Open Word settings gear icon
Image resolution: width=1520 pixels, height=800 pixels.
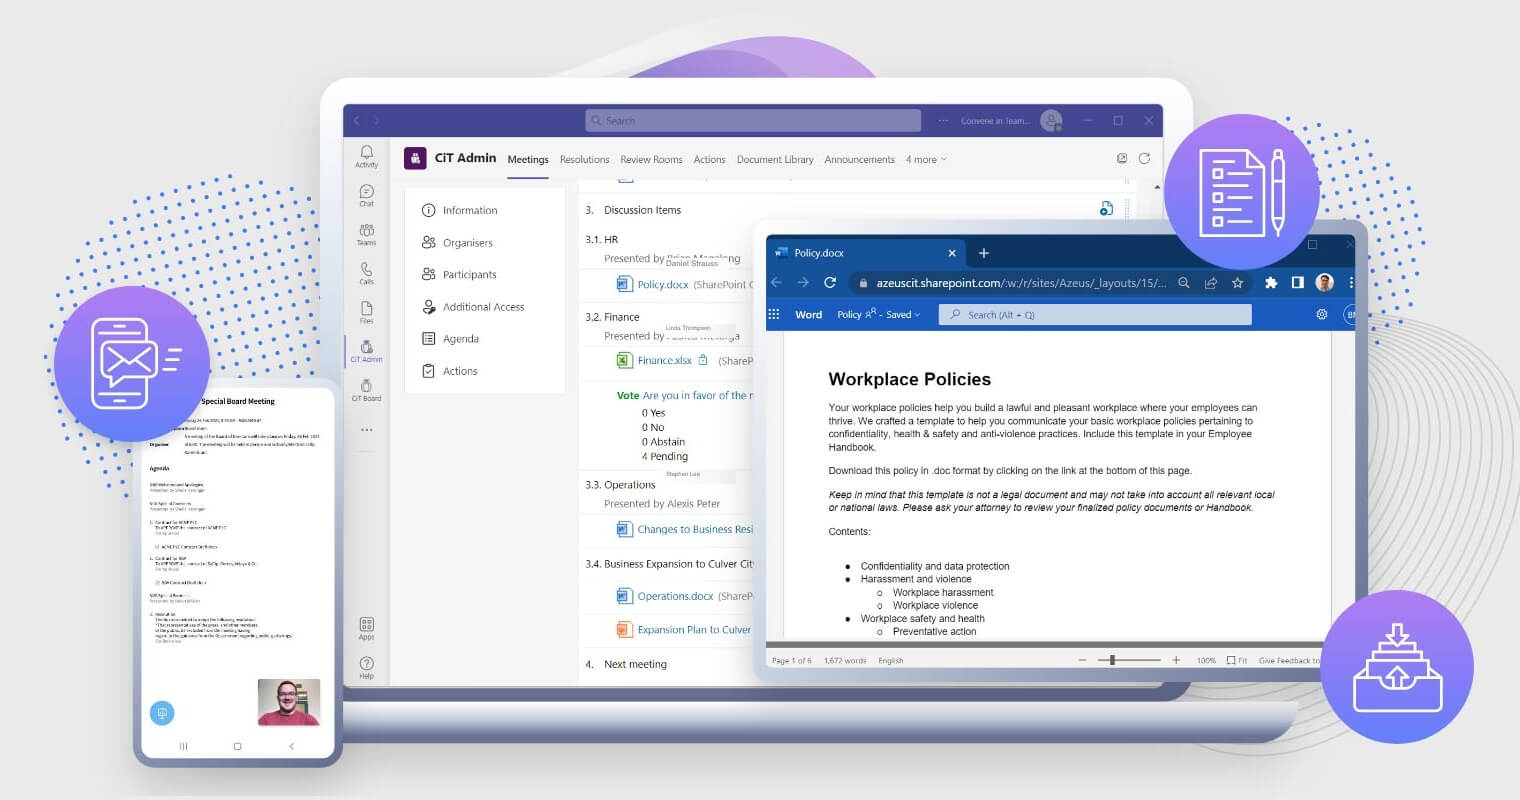pos(1321,314)
